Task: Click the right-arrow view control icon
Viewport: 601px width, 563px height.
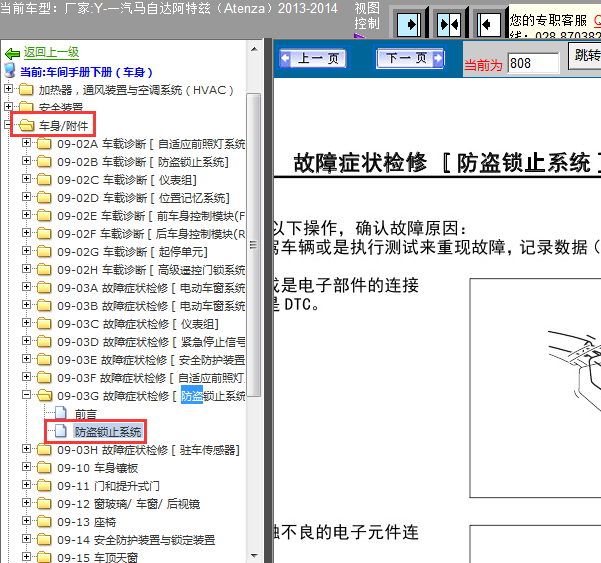Action: [x=409, y=24]
